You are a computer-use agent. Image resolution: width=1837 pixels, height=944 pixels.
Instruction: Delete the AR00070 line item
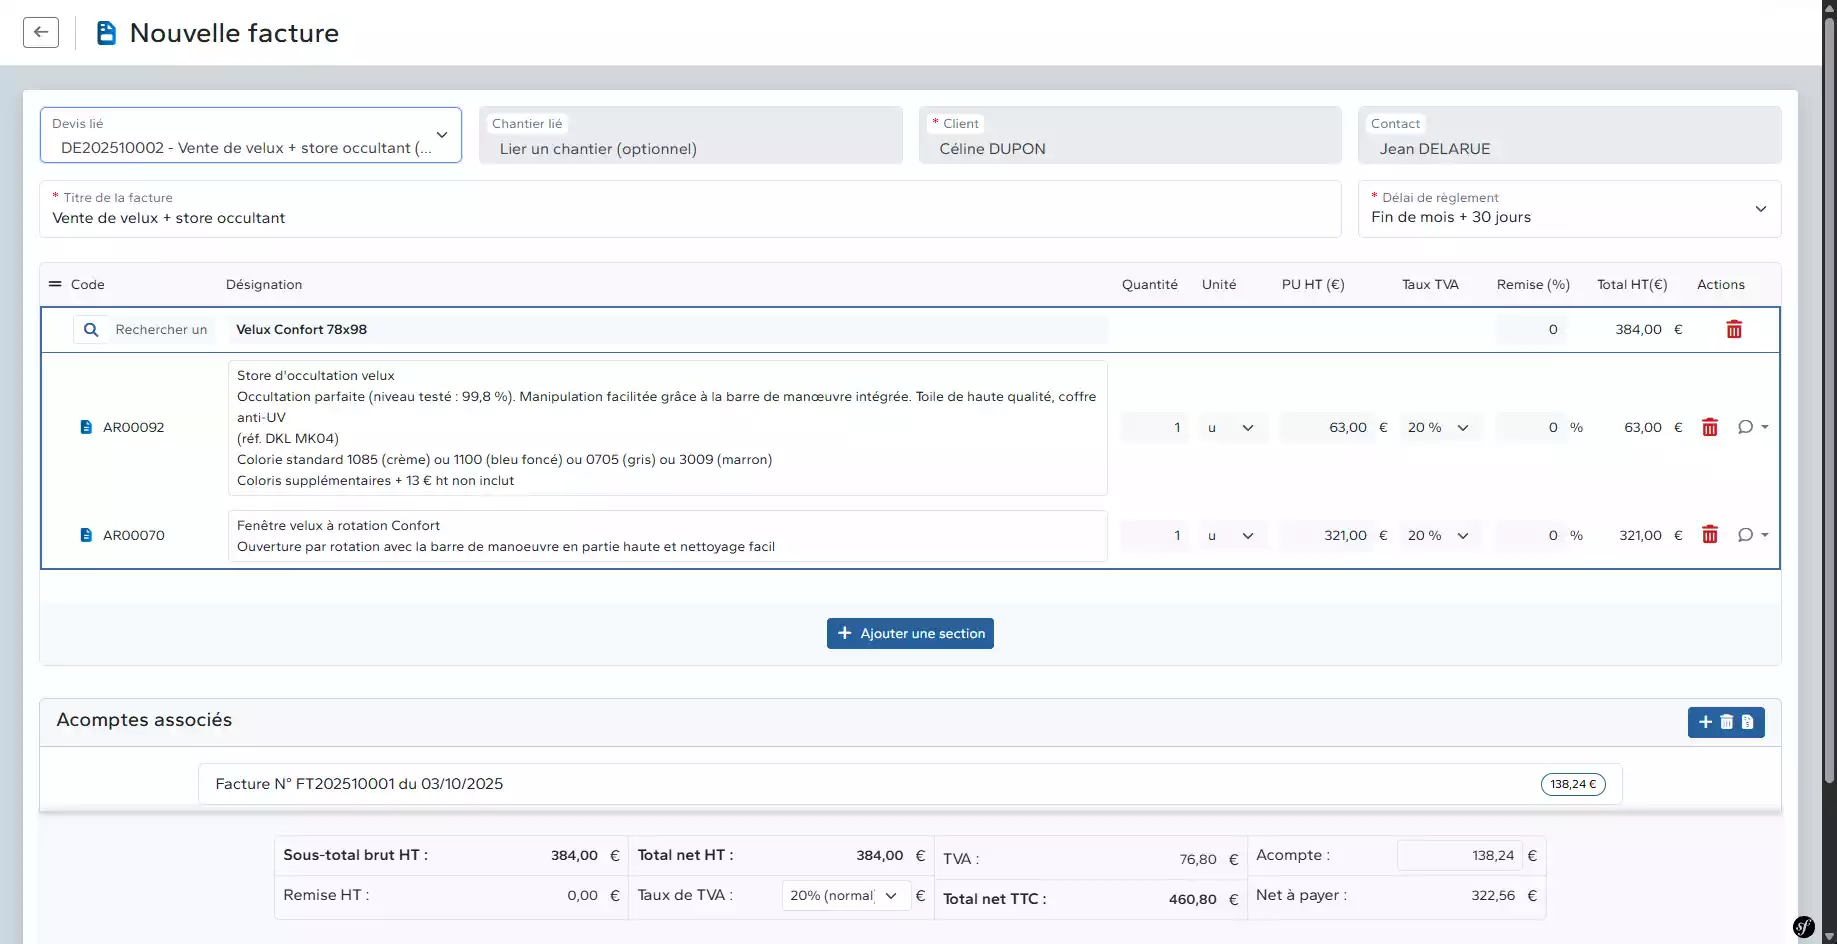click(1710, 535)
